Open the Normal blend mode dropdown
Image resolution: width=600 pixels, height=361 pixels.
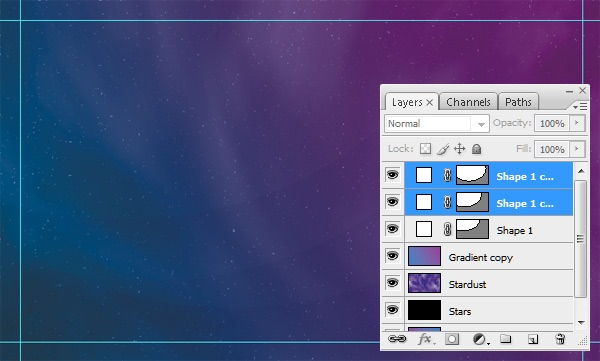(x=437, y=124)
